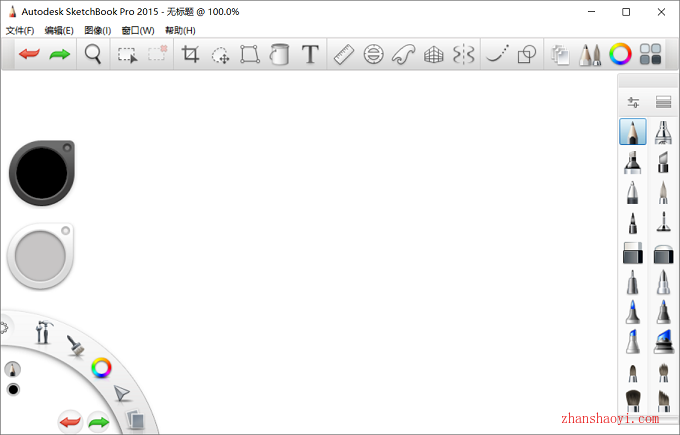The width and height of the screenshot is (680, 435).
Task: Toggle the Color Editor ring in top toolbar
Action: [620, 54]
